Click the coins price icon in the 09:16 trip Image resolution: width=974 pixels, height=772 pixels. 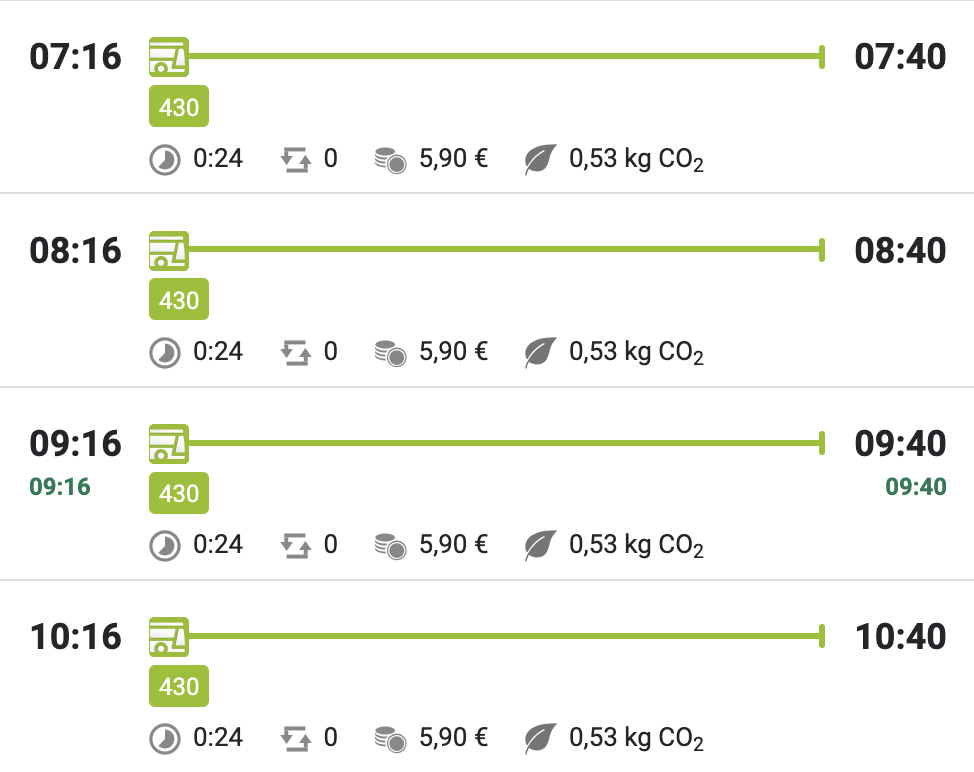click(391, 545)
